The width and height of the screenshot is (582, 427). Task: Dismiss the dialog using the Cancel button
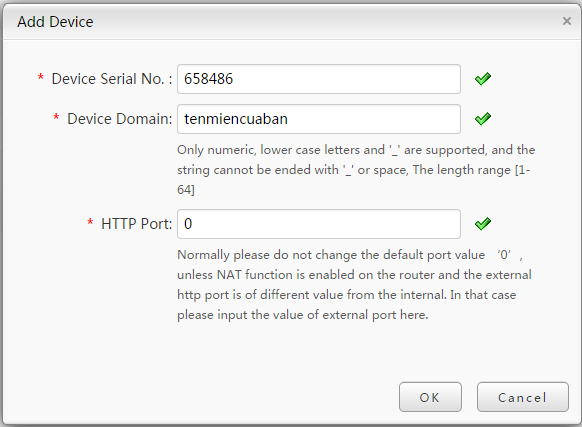tap(523, 397)
